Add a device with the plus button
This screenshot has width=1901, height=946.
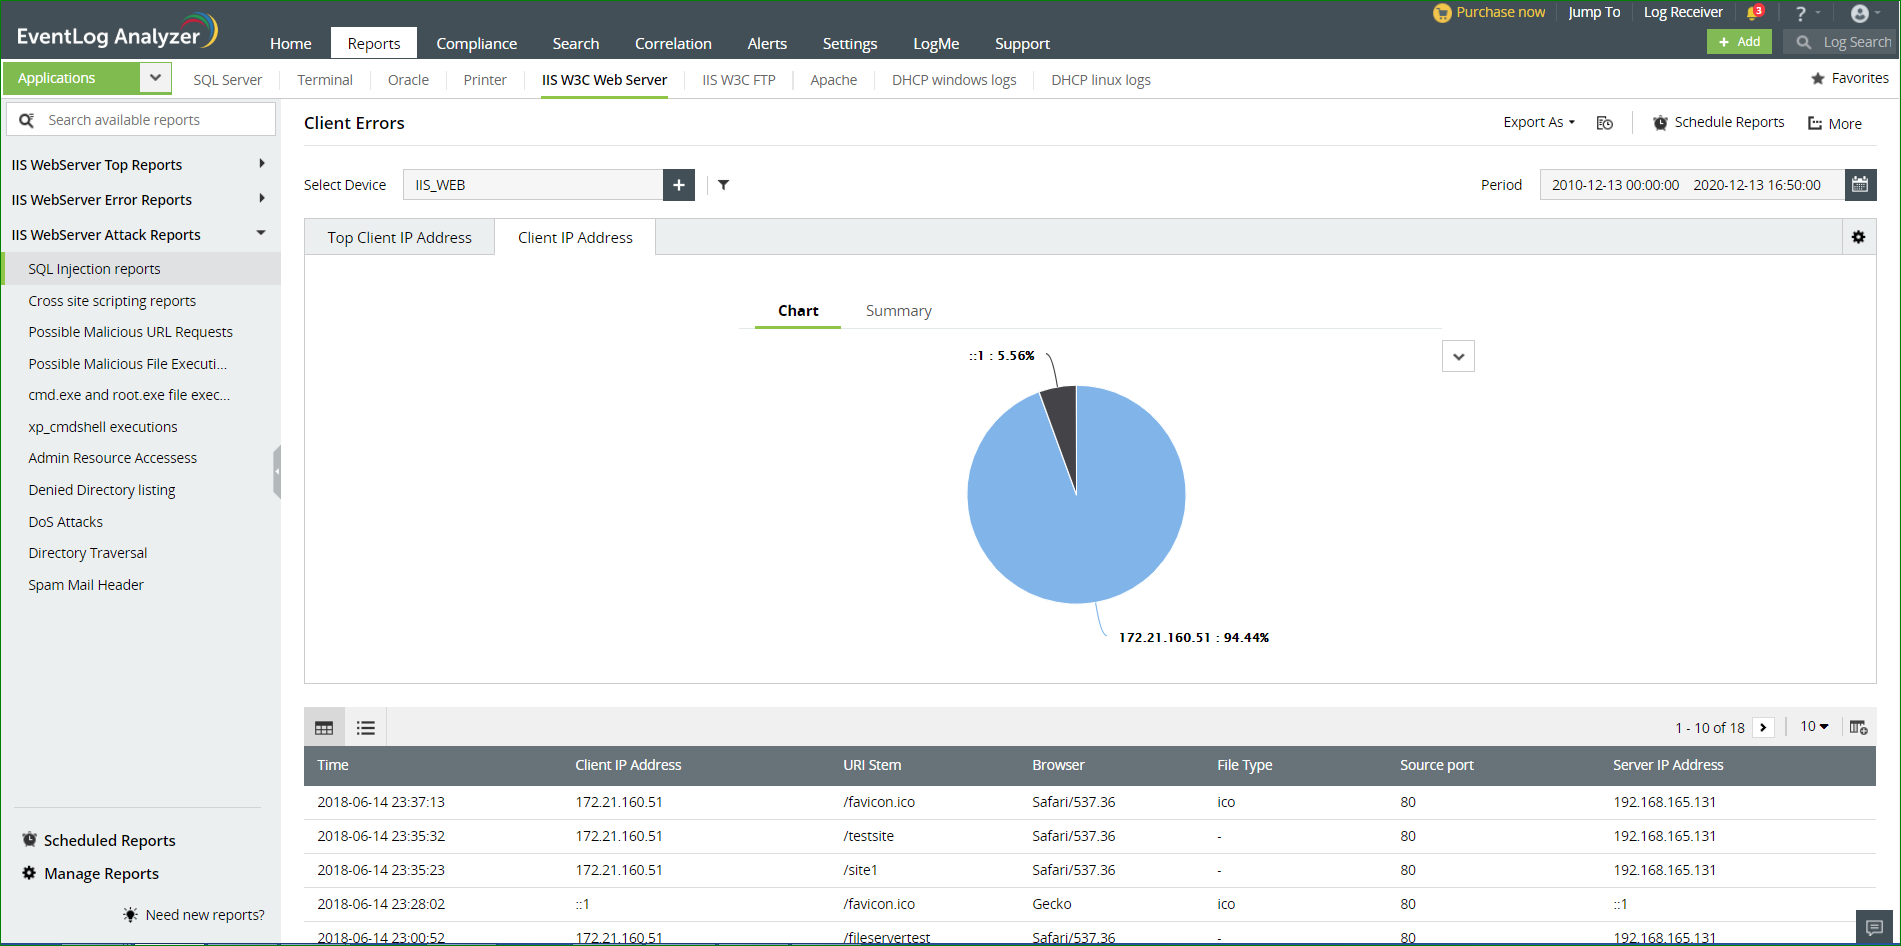pos(679,185)
